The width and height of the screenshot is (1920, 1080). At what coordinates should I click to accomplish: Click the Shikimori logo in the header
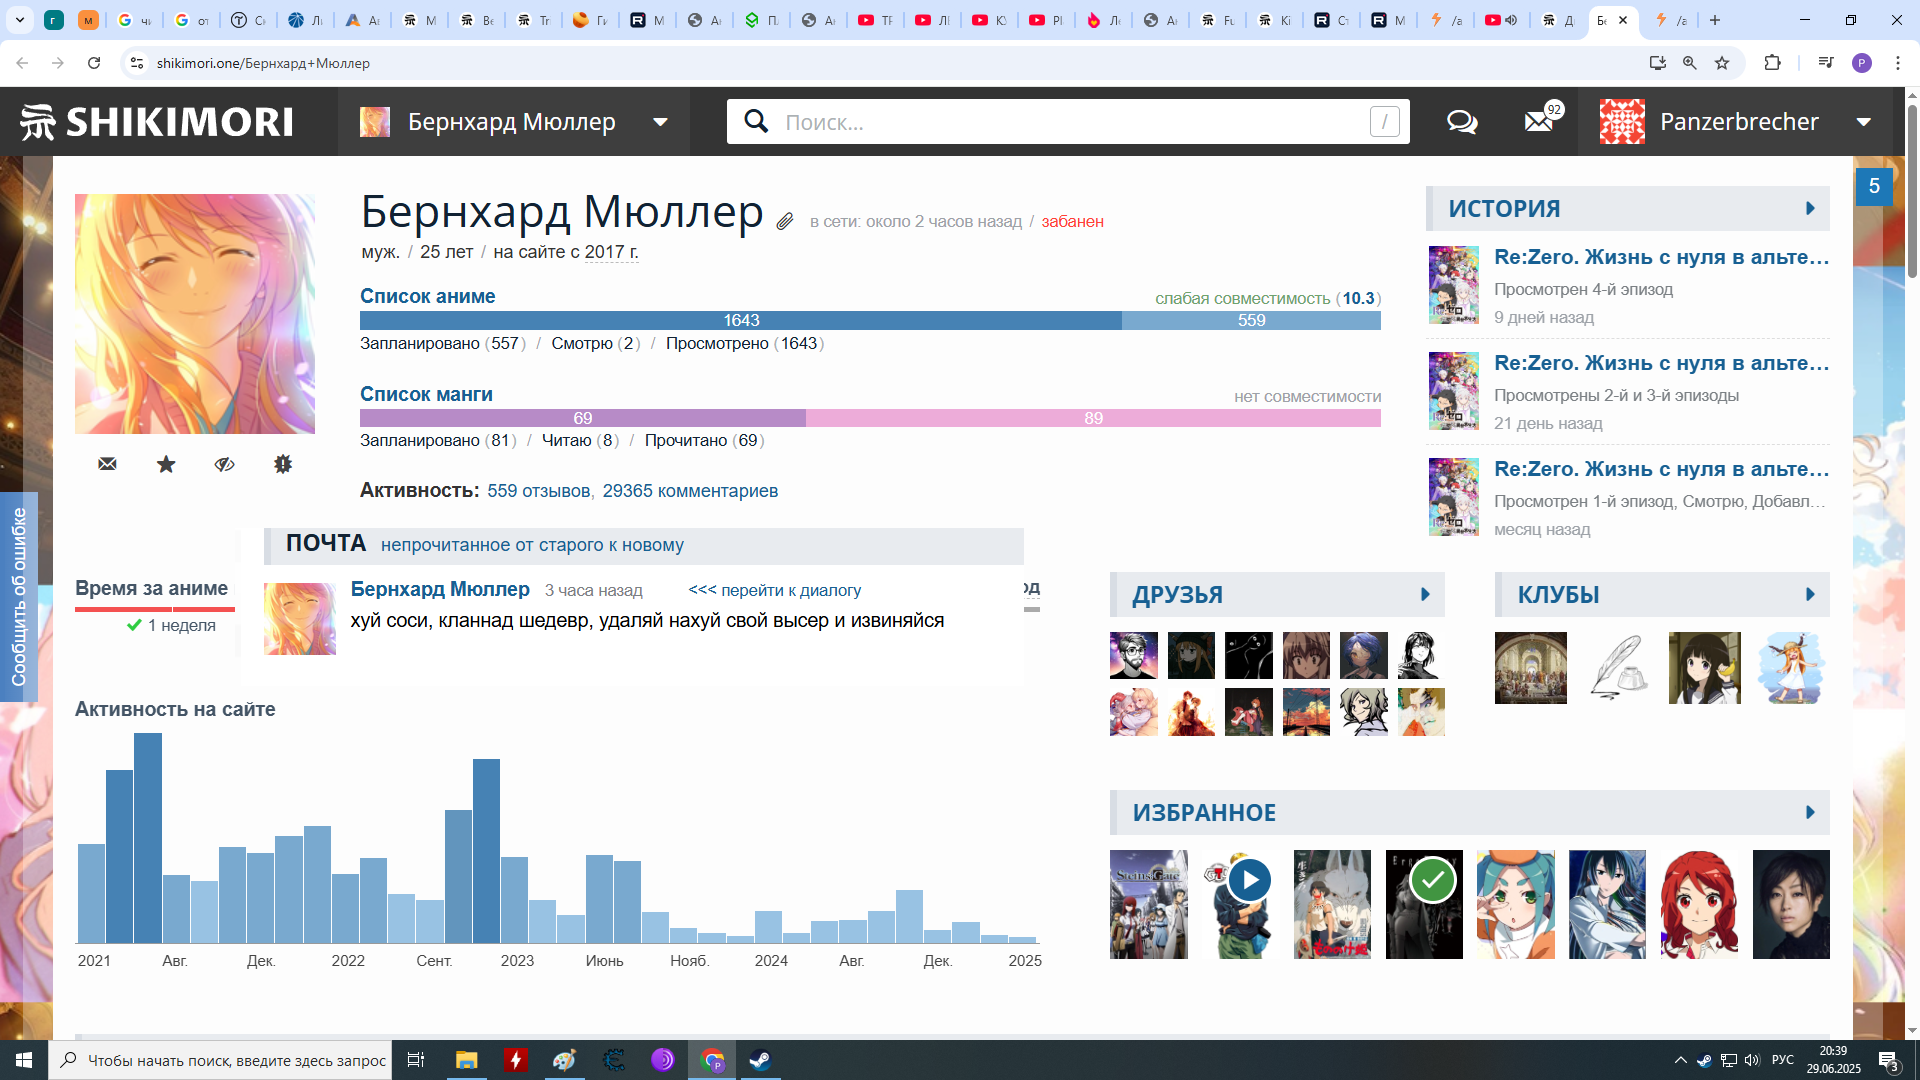pos(157,122)
